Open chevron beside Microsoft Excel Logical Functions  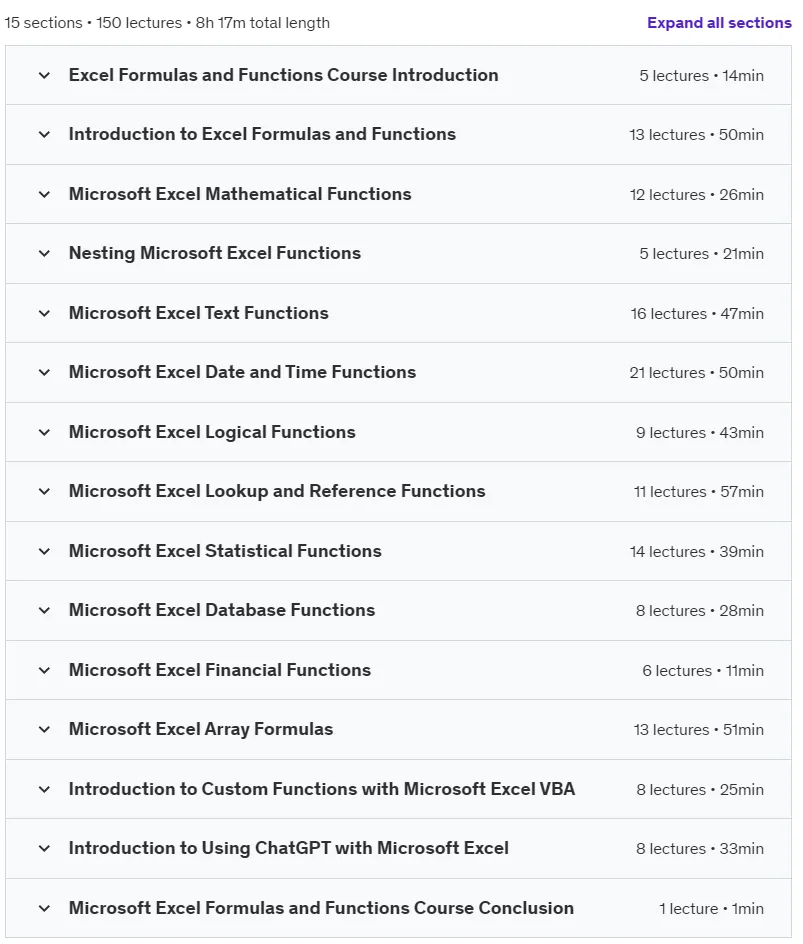click(x=45, y=432)
